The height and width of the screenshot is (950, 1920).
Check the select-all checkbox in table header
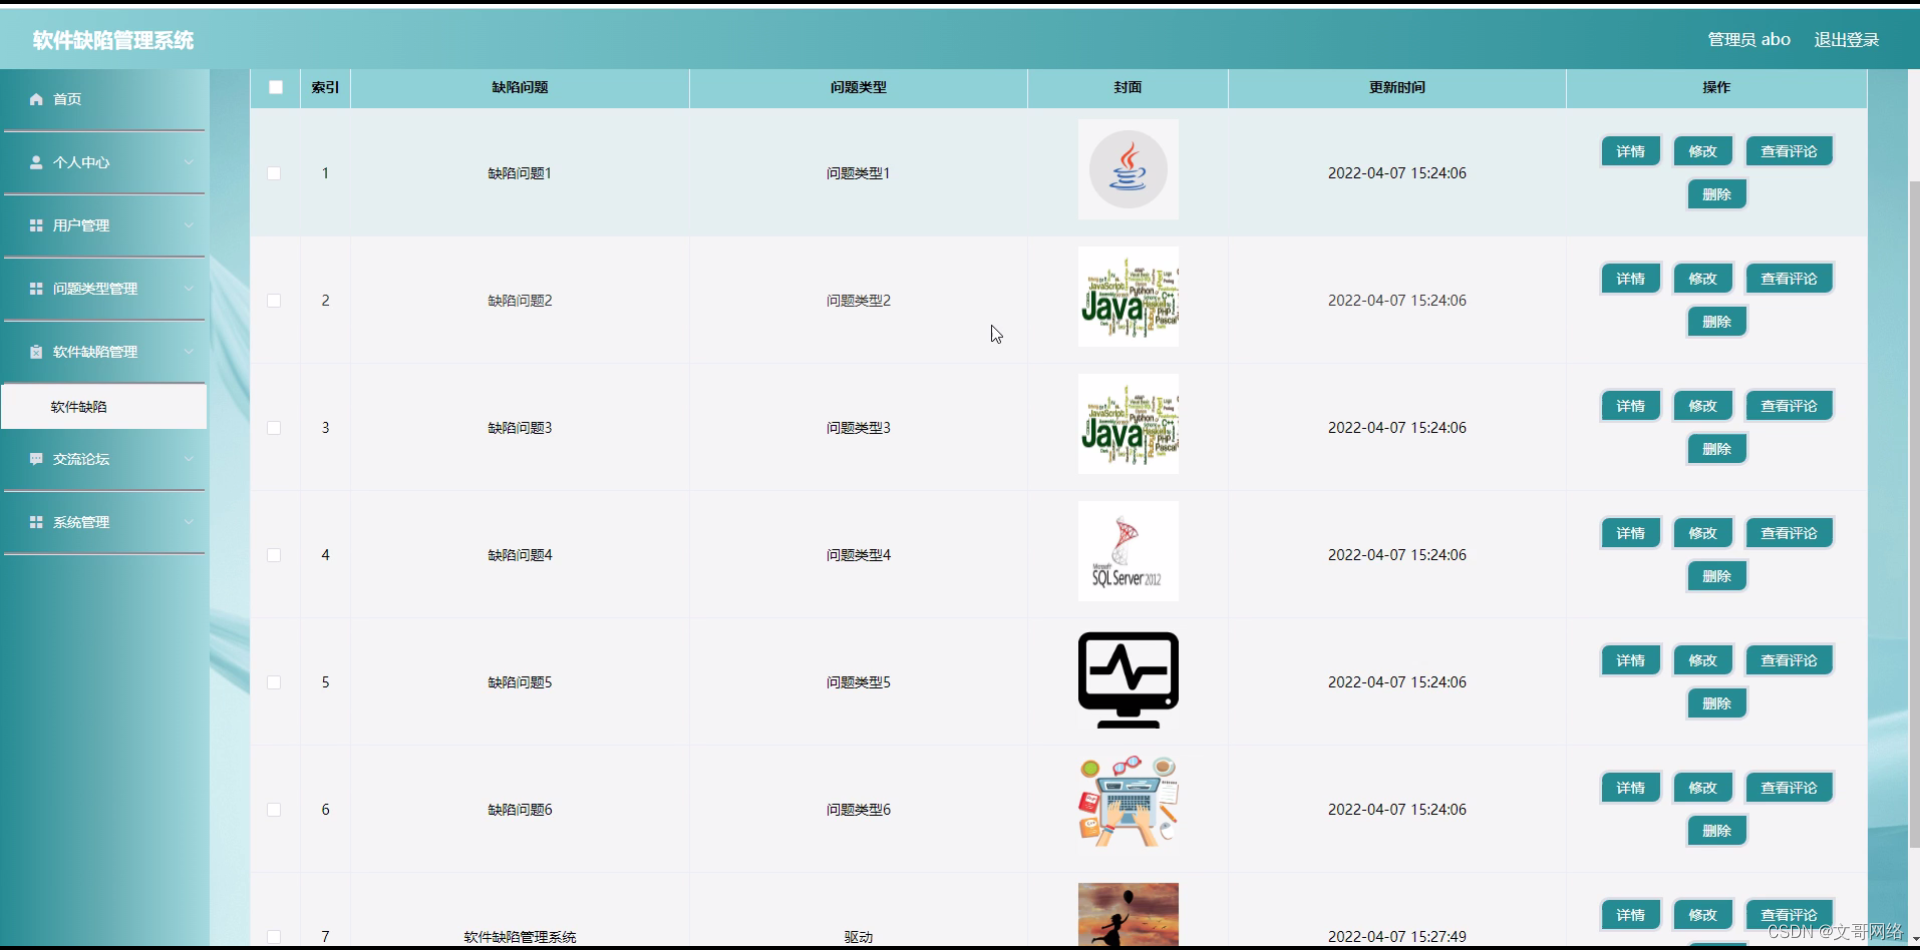click(x=275, y=88)
